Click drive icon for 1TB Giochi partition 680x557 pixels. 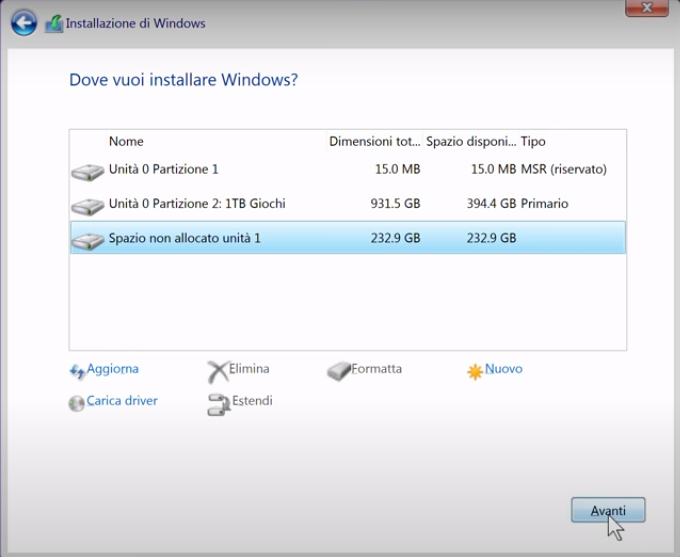(88, 206)
